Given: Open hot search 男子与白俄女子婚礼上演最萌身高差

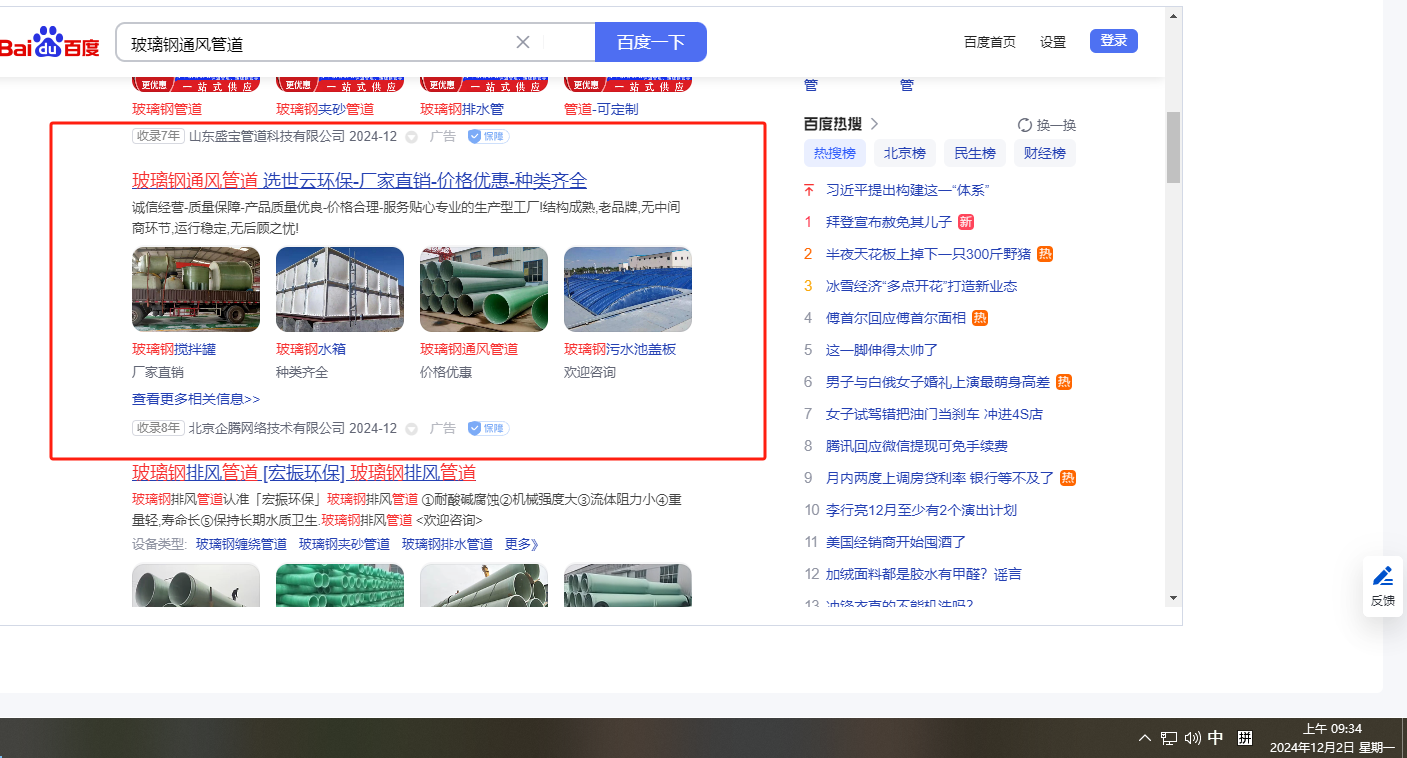Looking at the screenshot, I should point(938,382).
